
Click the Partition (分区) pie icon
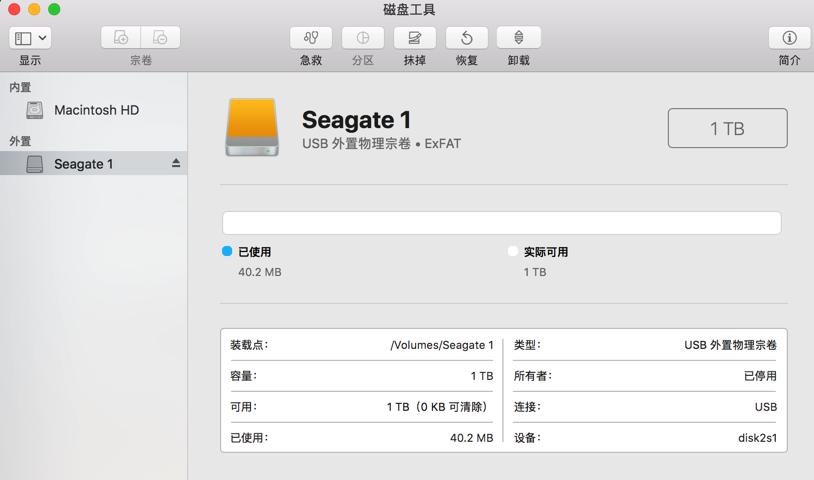pyautogui.click(x=363, y=38)
